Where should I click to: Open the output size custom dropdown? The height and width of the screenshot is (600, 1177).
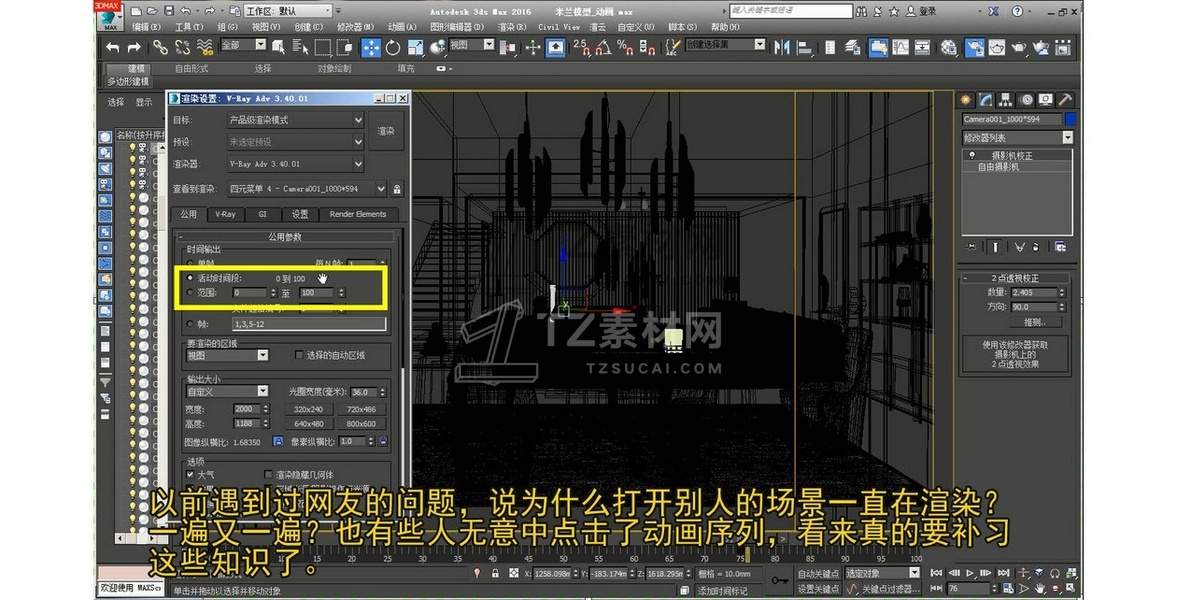click(x=227, y=391)
